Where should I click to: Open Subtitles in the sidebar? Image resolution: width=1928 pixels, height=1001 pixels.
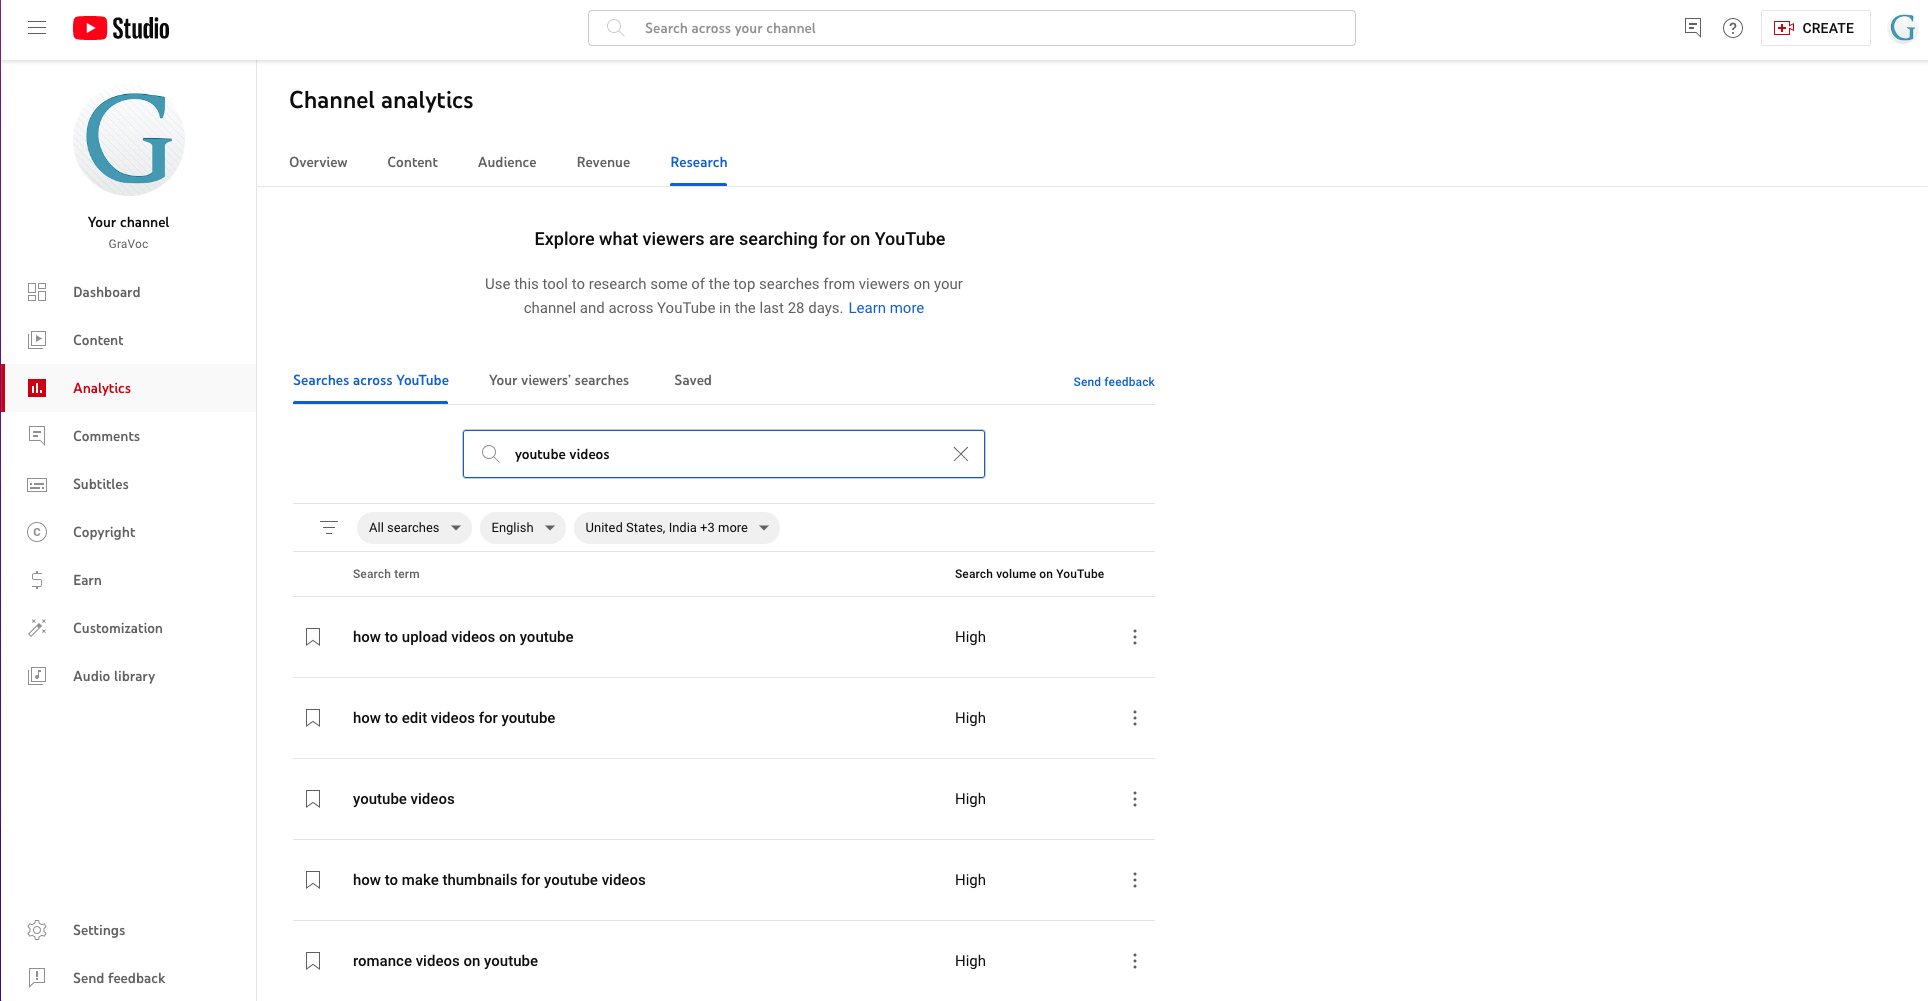coord(128,484)
